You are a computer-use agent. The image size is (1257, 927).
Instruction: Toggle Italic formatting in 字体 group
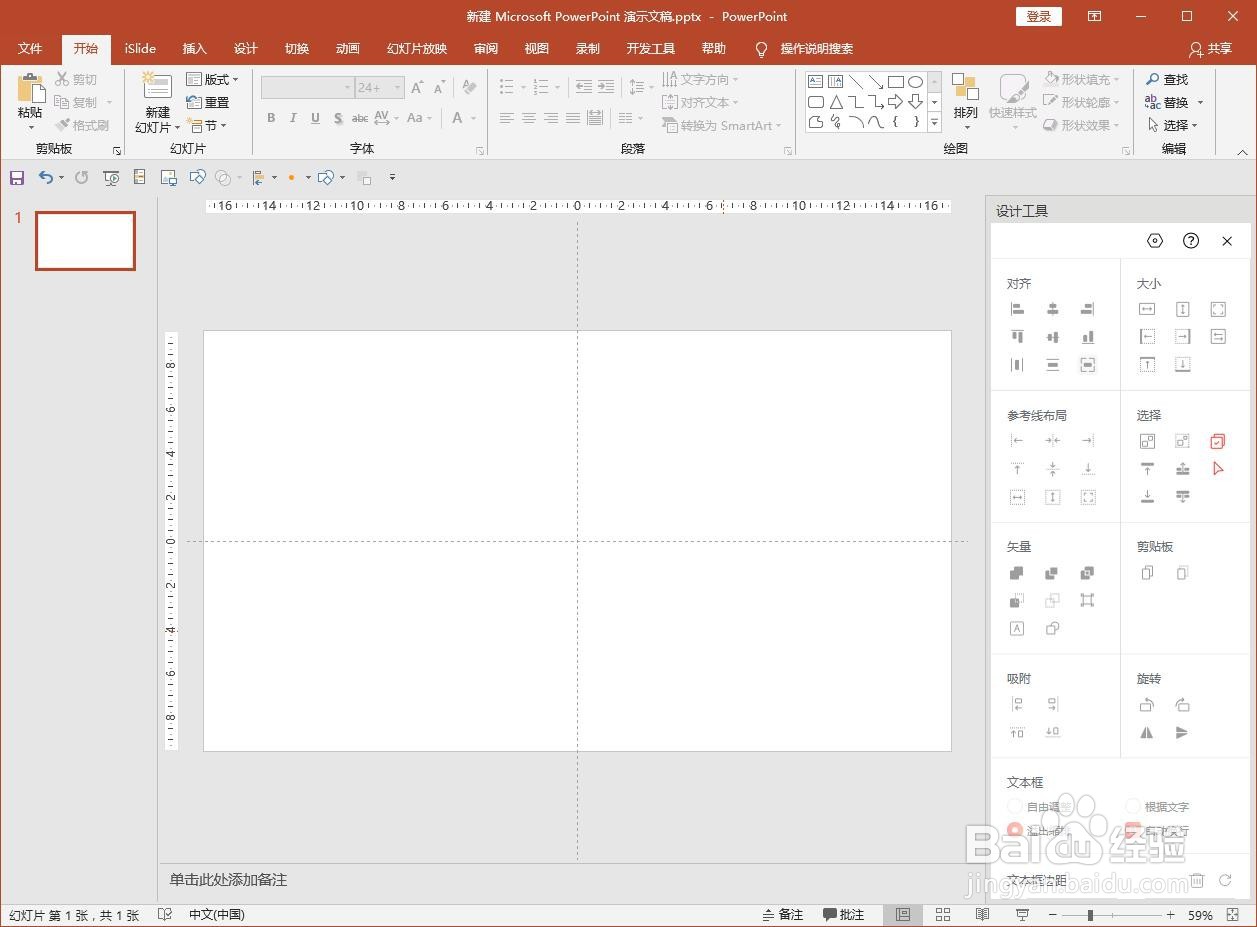[x=293, y=118]
